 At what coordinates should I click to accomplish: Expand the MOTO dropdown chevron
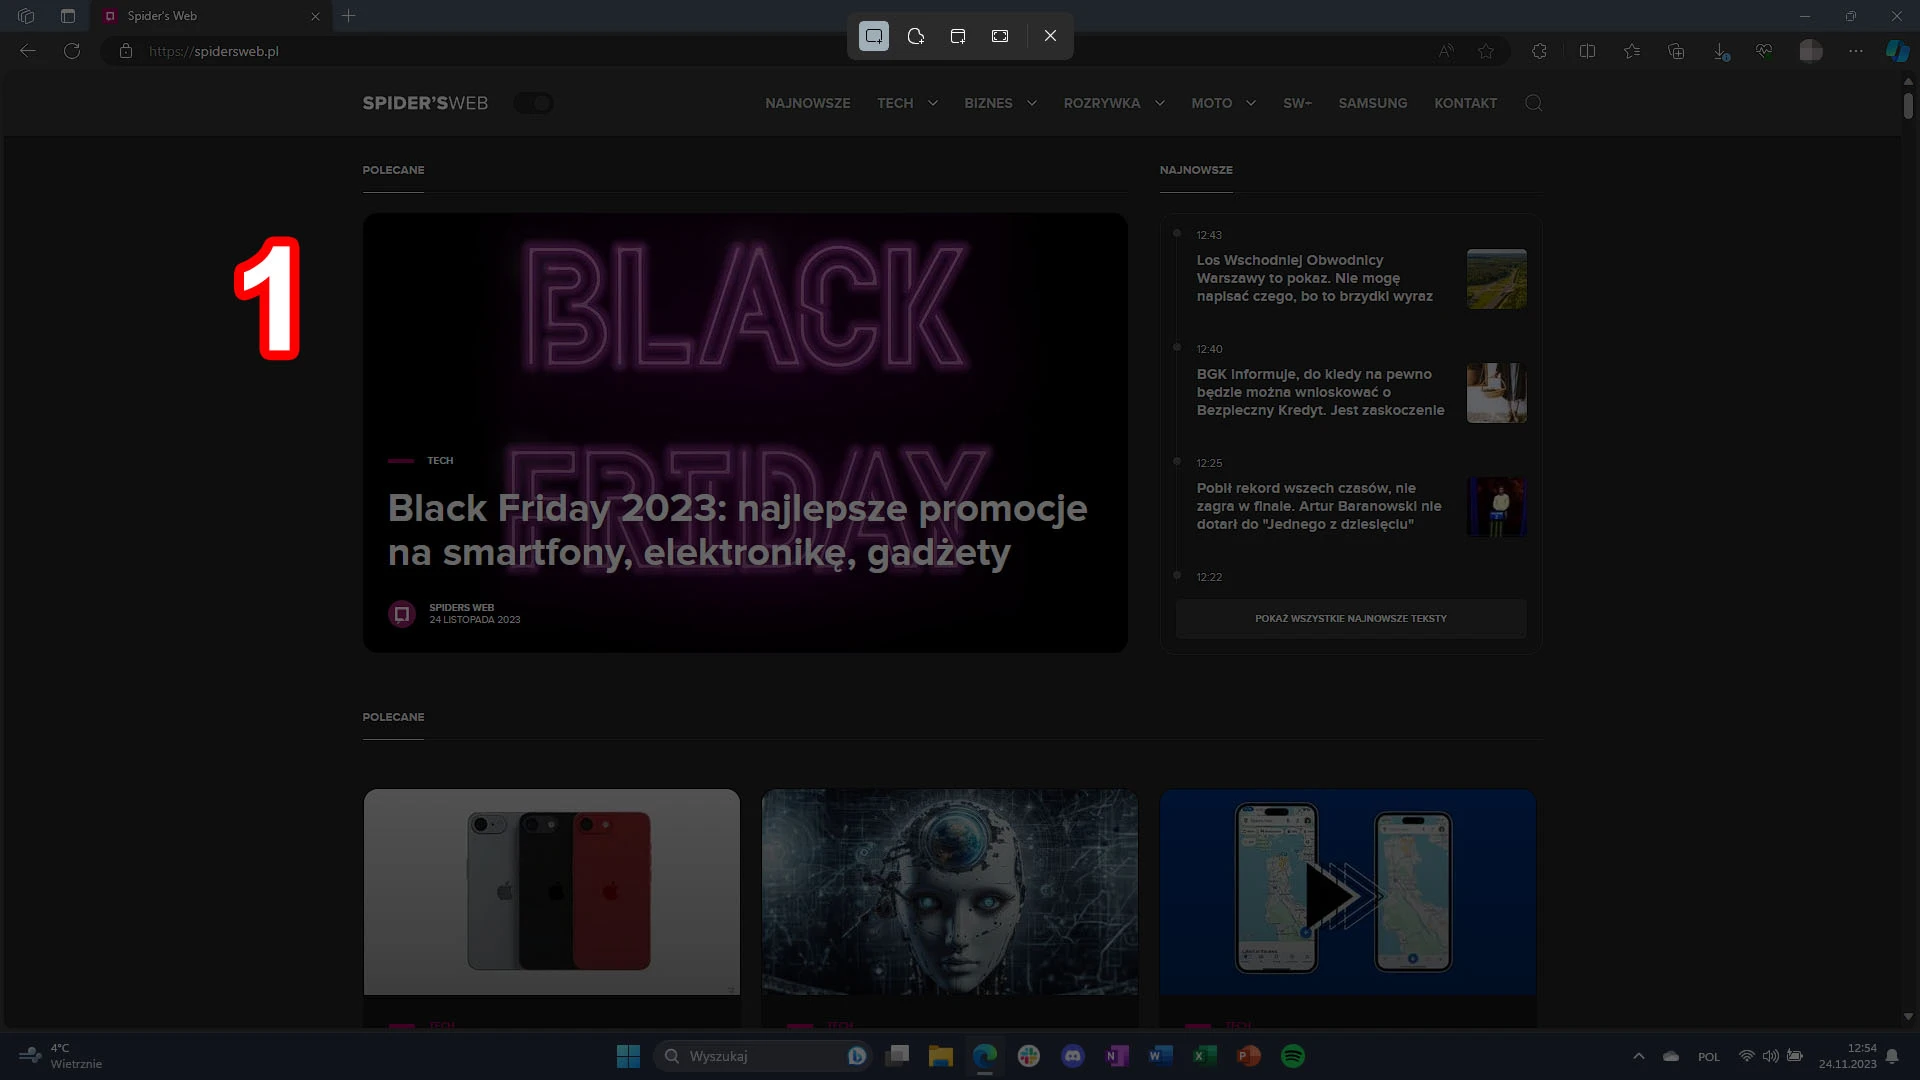click(x=1251, y=103)
